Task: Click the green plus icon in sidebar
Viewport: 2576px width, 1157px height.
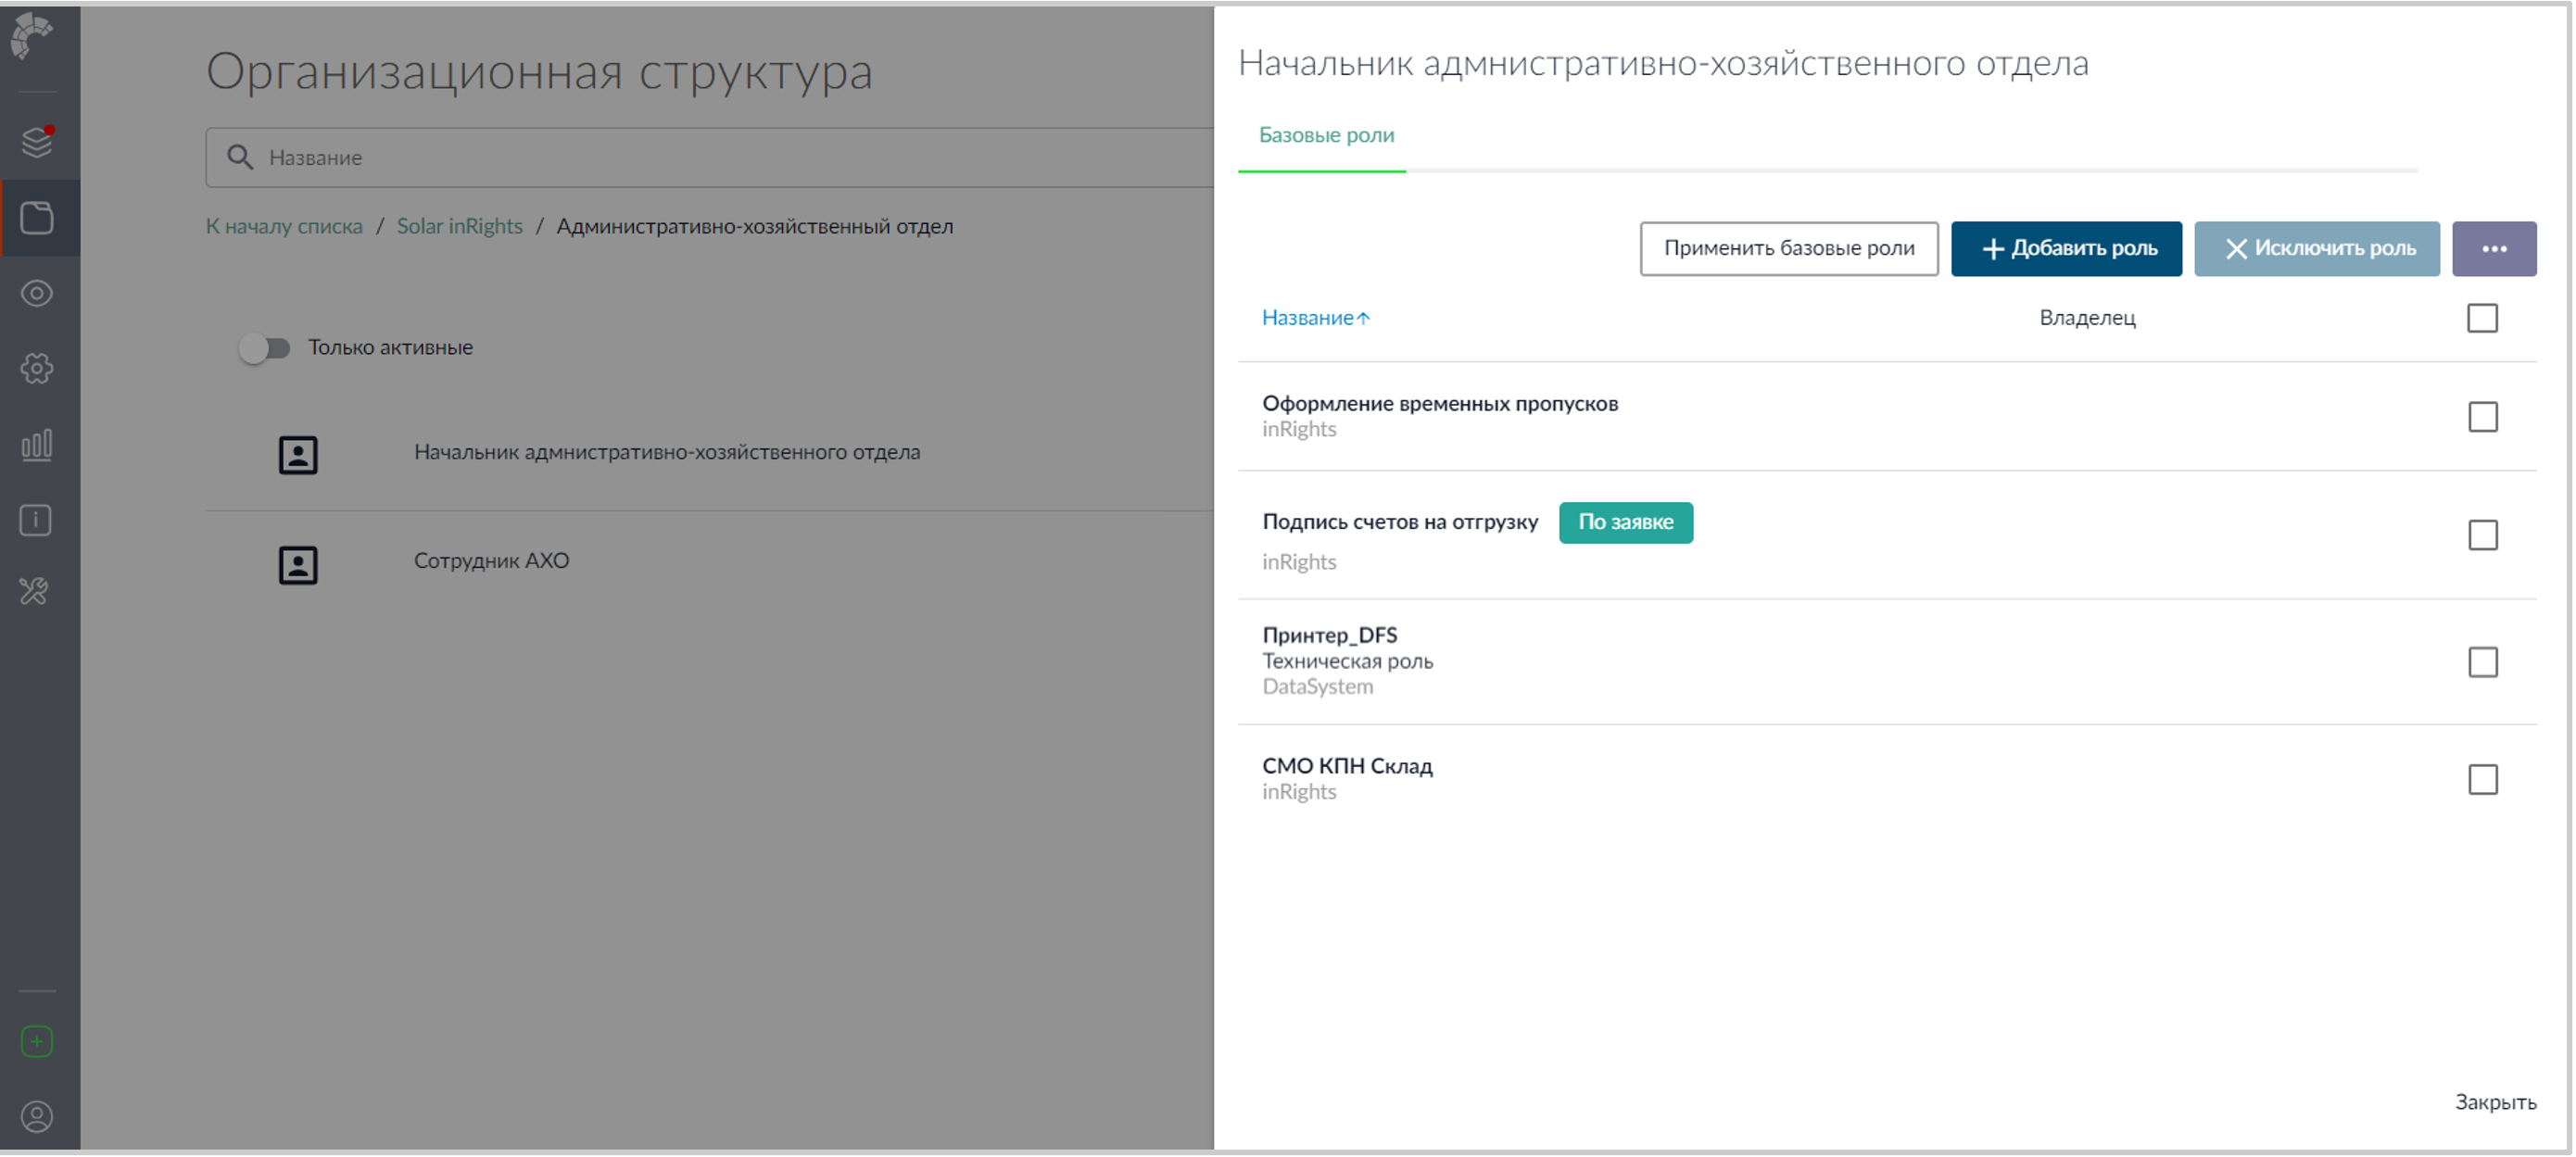Action: (37, 1041)
